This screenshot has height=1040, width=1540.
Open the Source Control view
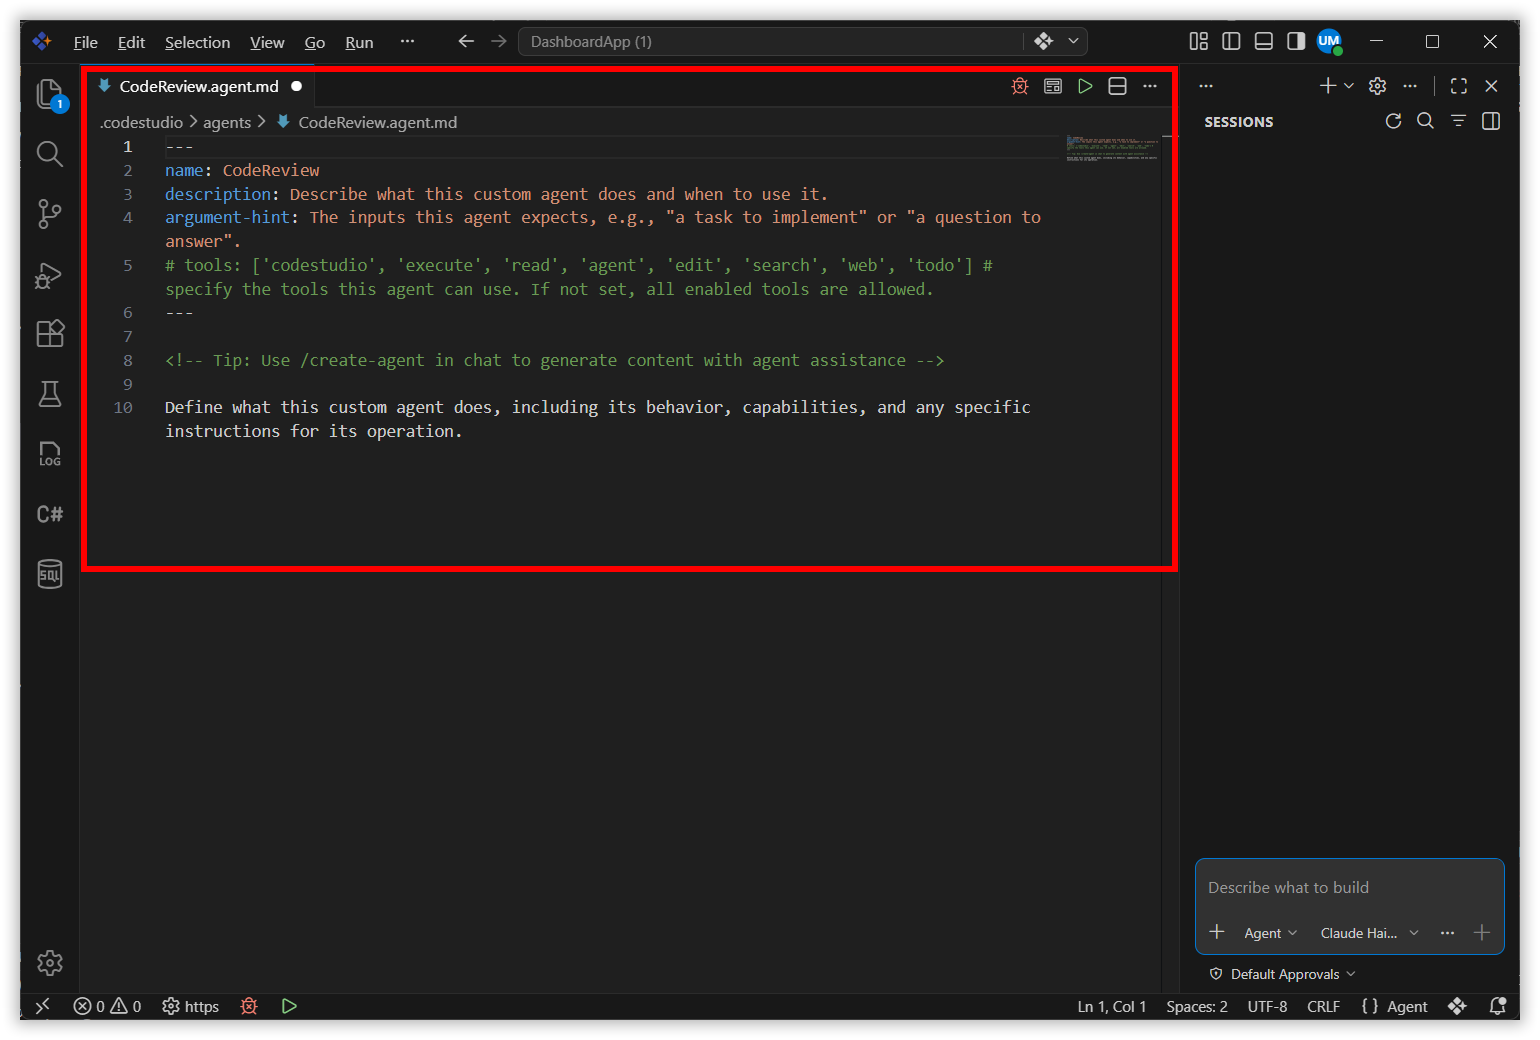[x=50, y=214]
